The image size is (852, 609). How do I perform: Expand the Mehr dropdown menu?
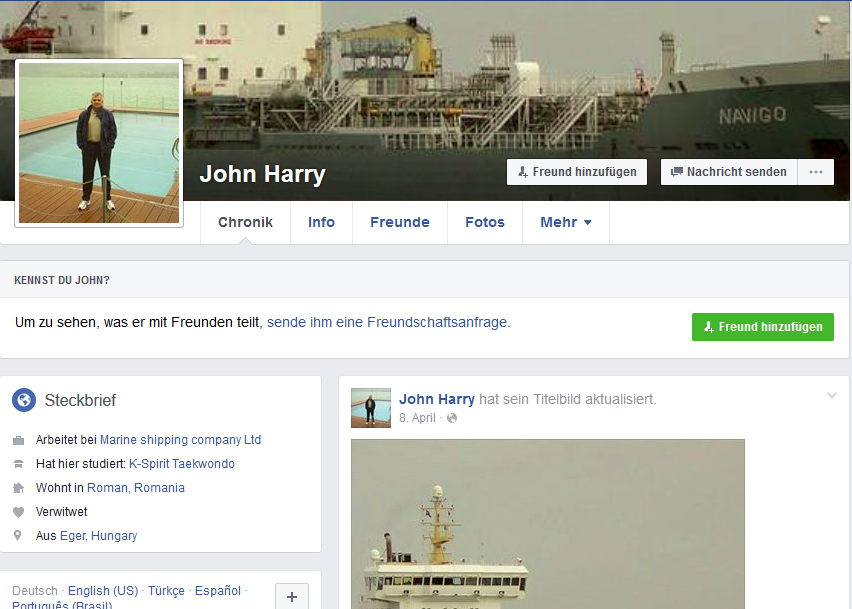pyautogui.click(x=566, y=222)
